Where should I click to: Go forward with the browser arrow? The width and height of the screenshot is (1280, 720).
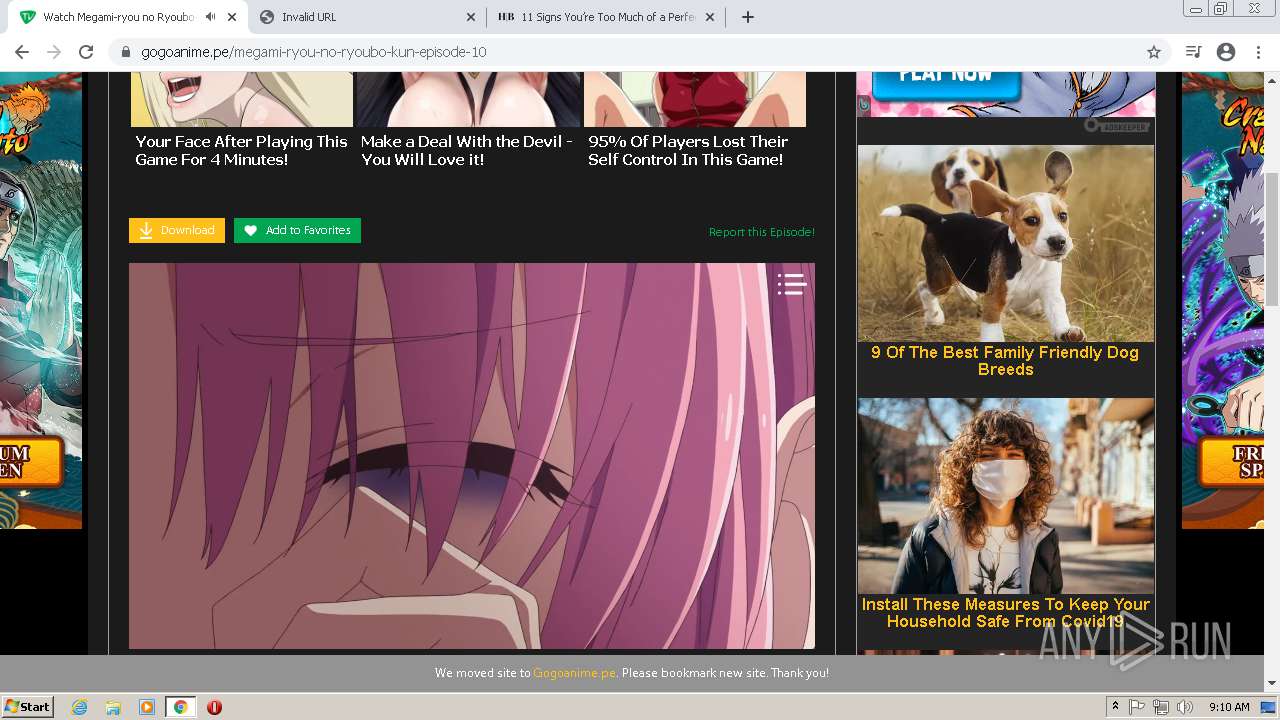[54, 52]
